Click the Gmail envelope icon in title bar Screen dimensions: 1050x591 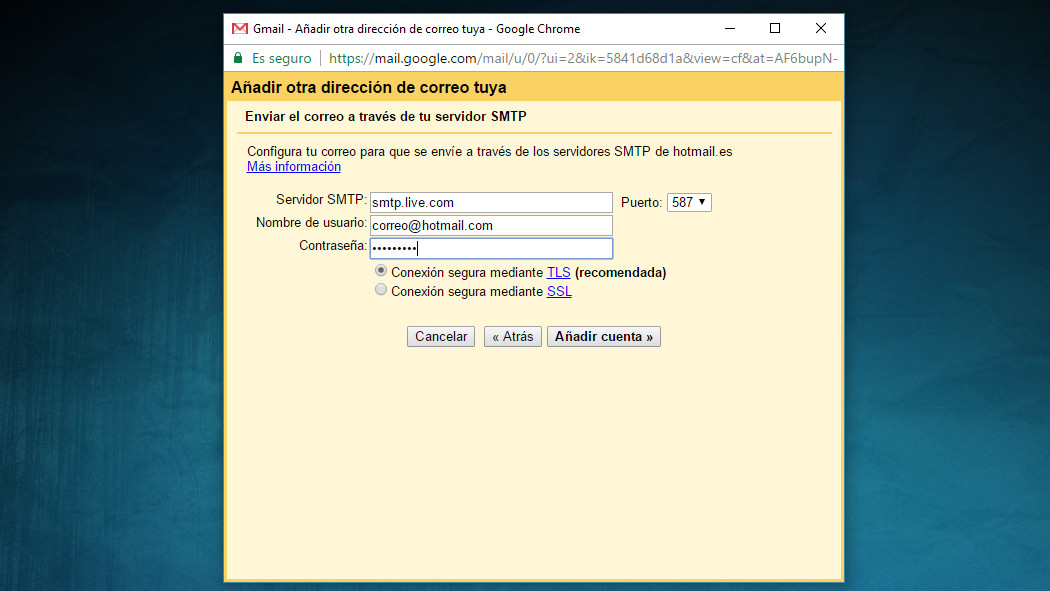click(x=240, y=28)
